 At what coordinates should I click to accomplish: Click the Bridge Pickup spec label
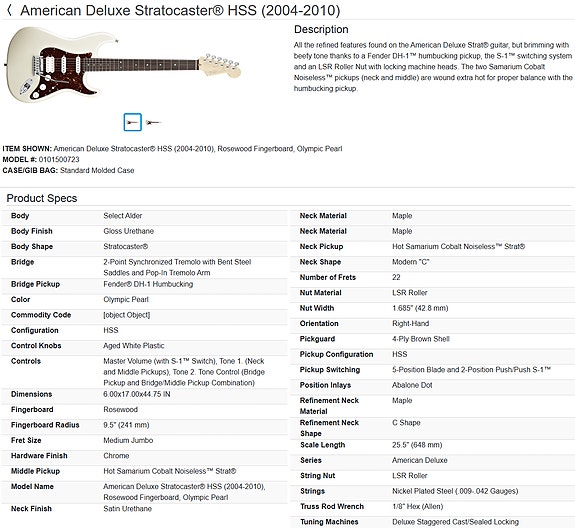pos(36,284)
